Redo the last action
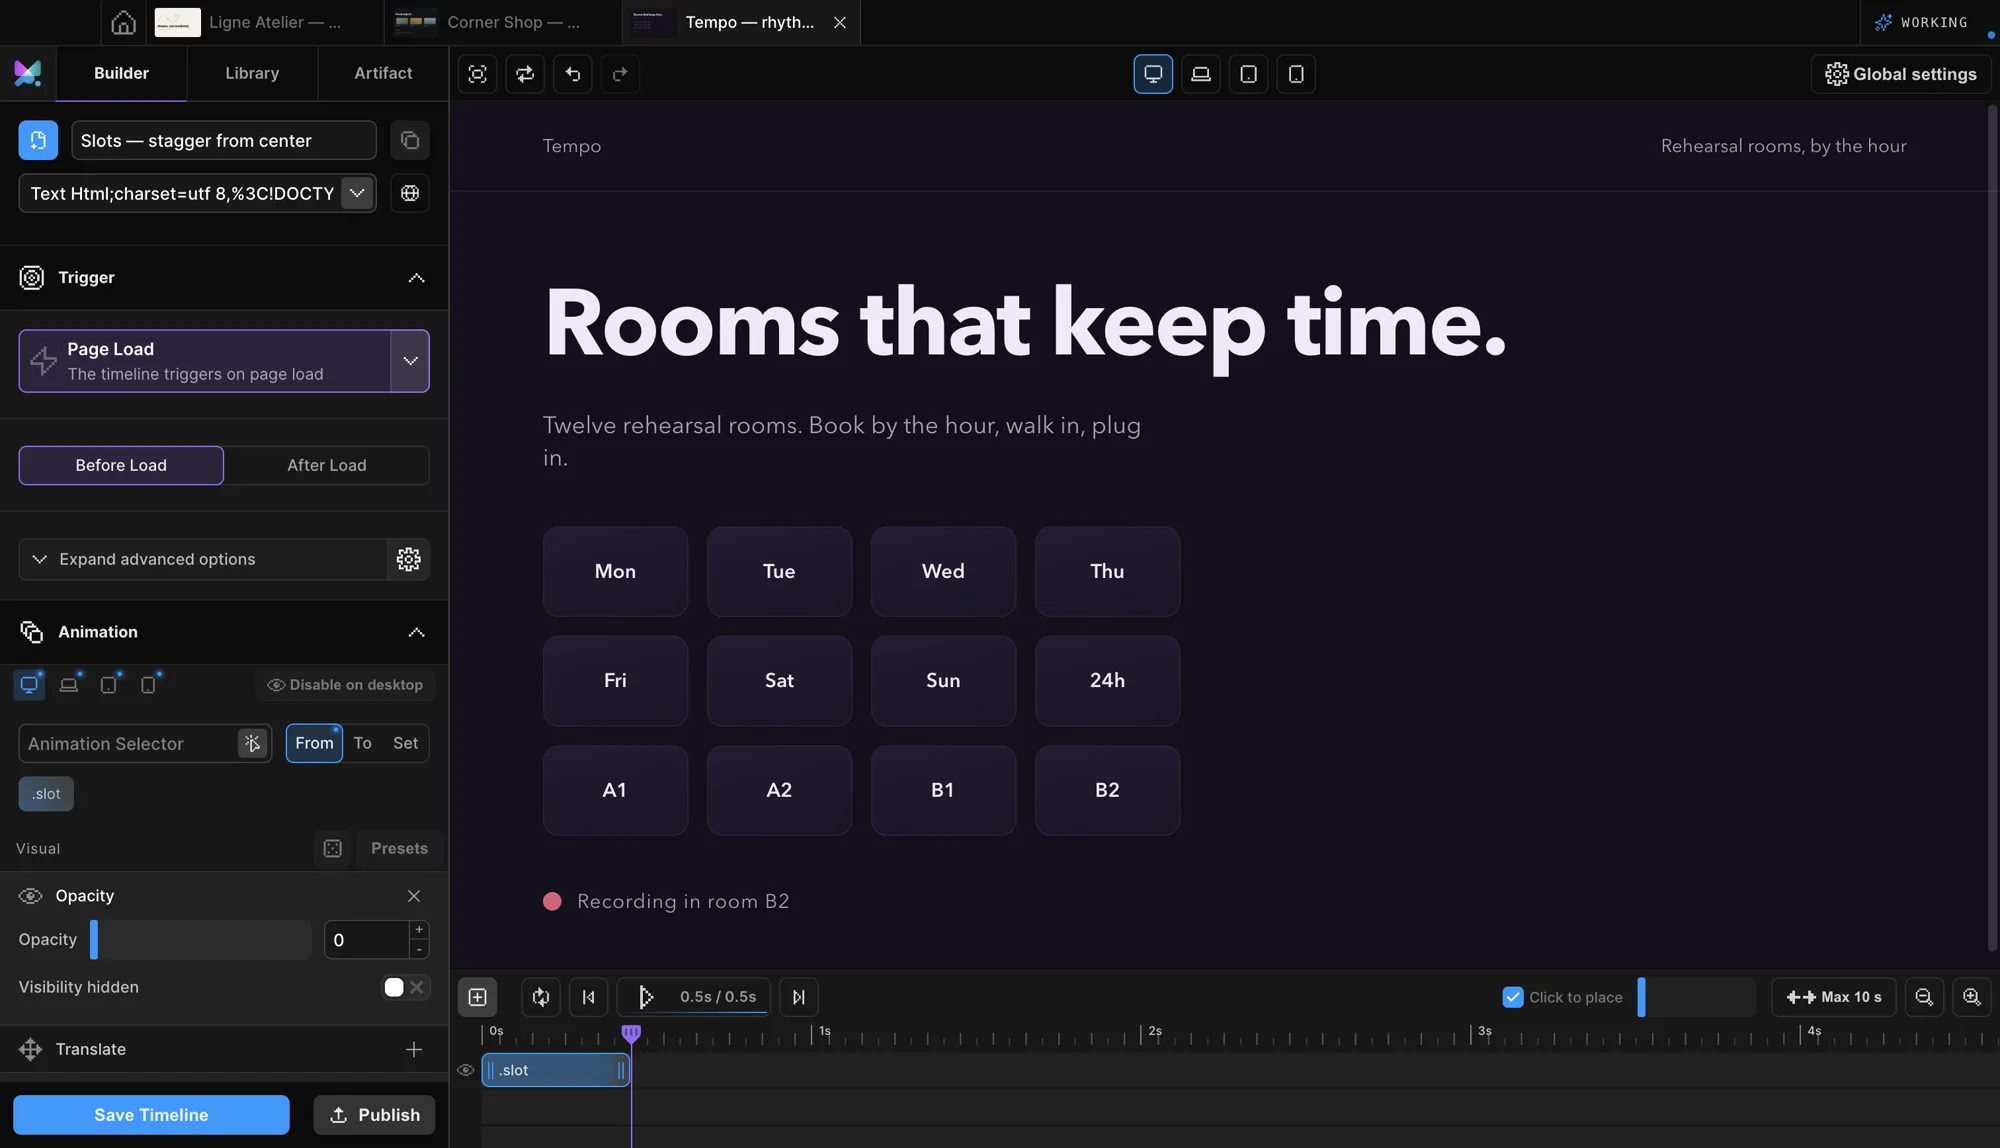The width and height of the screenshot is (2000, 1148). coord(620,74)
